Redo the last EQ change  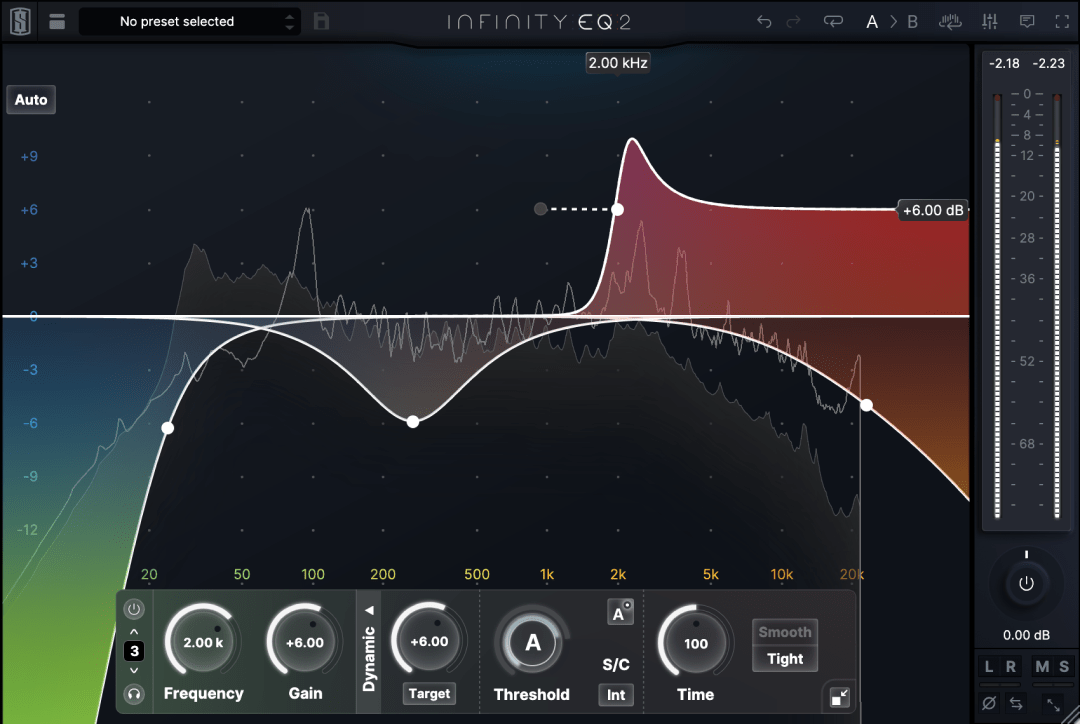(x=794, y=20)
